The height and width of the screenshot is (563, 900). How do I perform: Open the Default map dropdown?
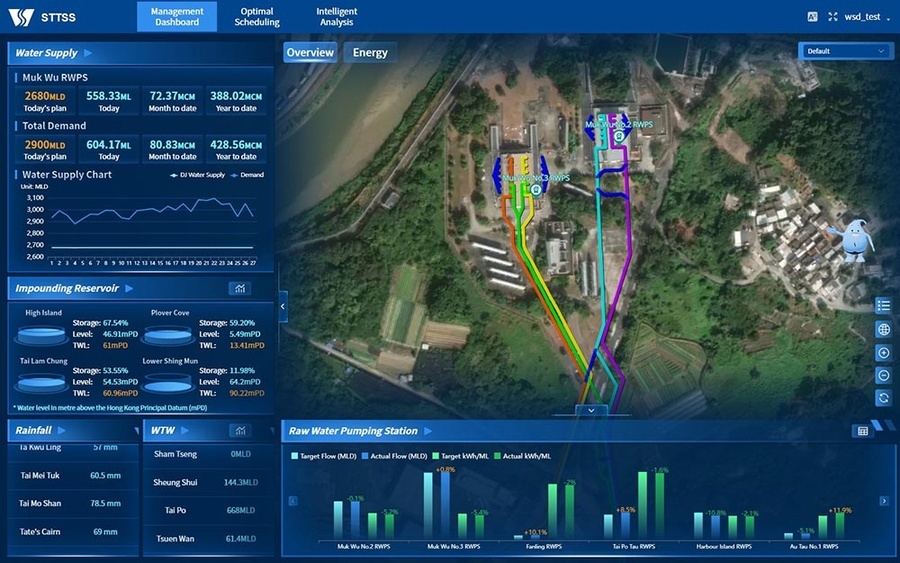pos(845,51)
